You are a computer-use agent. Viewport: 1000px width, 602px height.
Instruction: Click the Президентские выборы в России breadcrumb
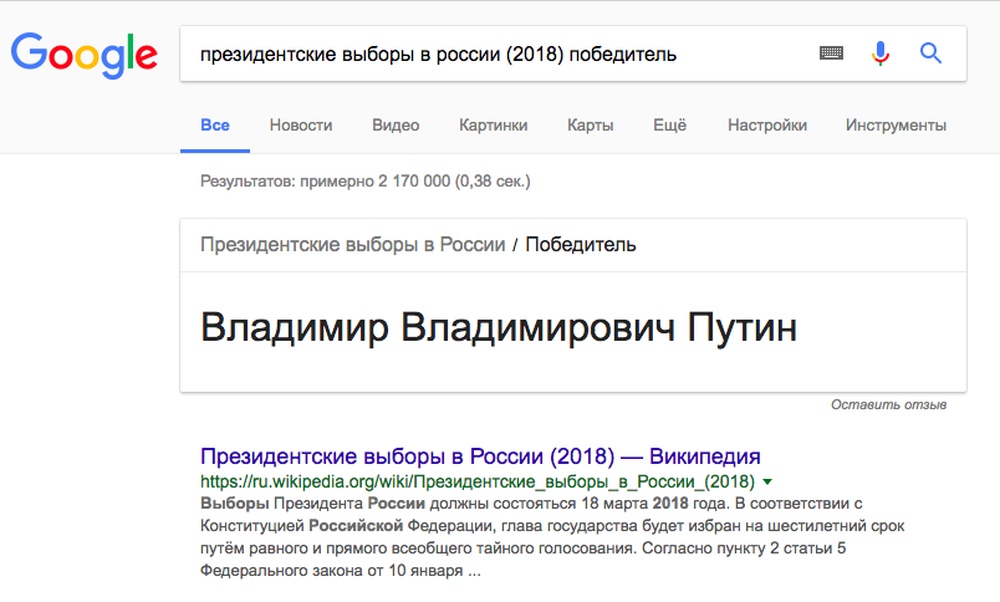pyautogui.click(x=352, y=244)
